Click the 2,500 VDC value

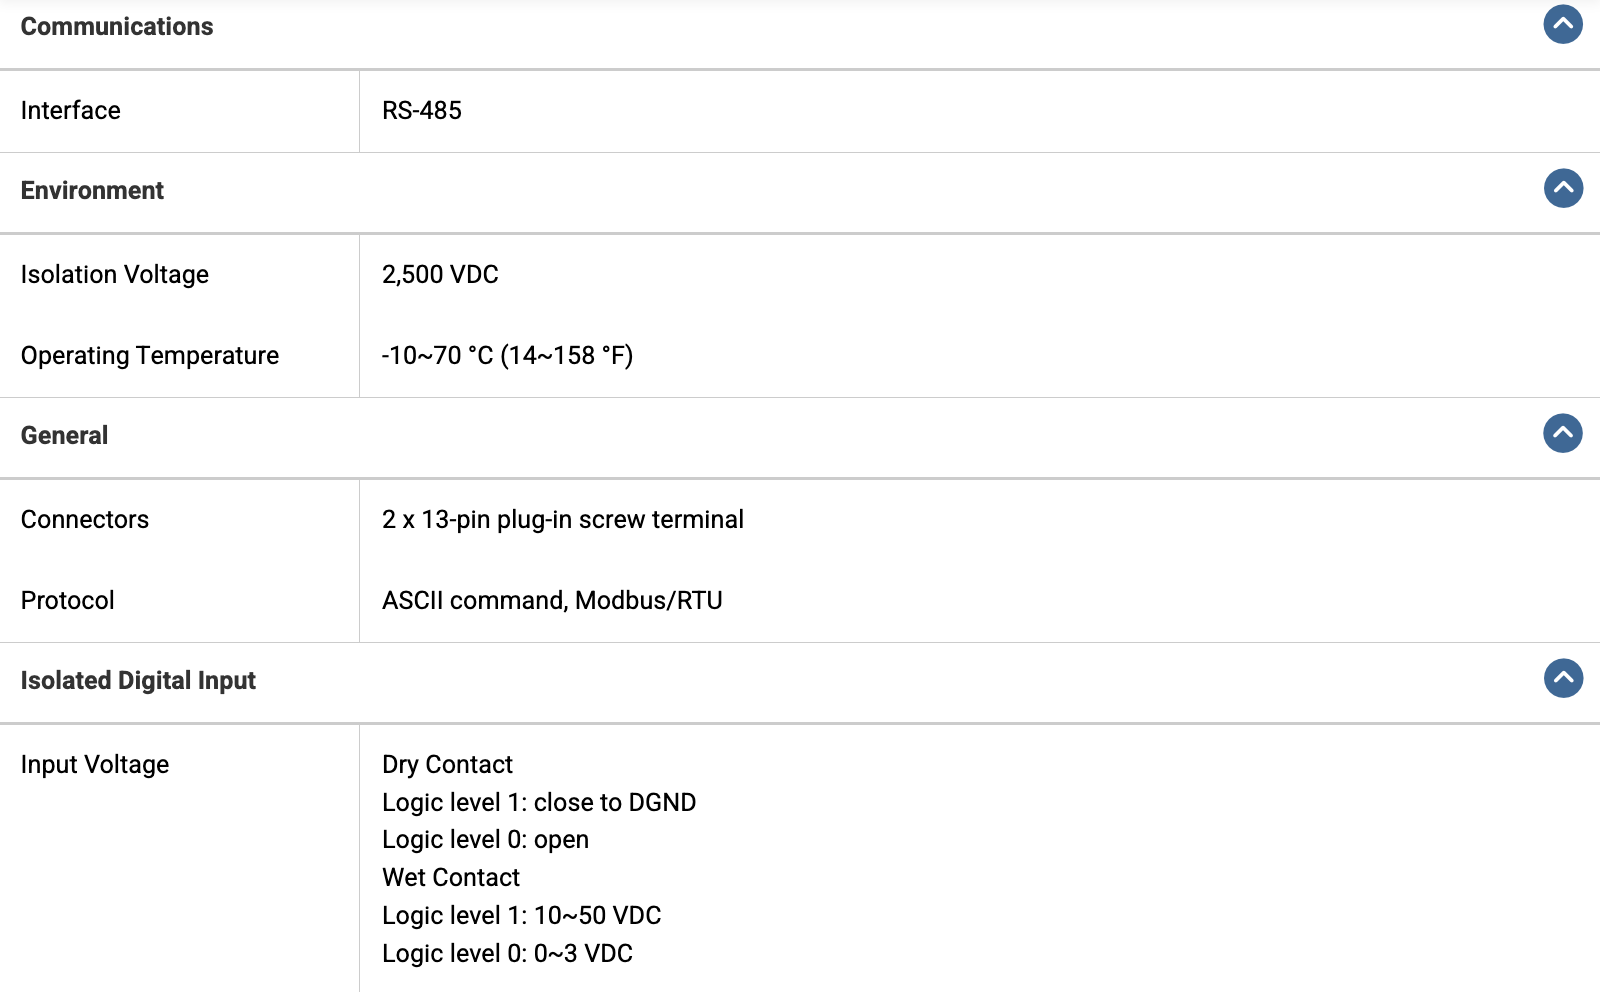click(440, 275)
